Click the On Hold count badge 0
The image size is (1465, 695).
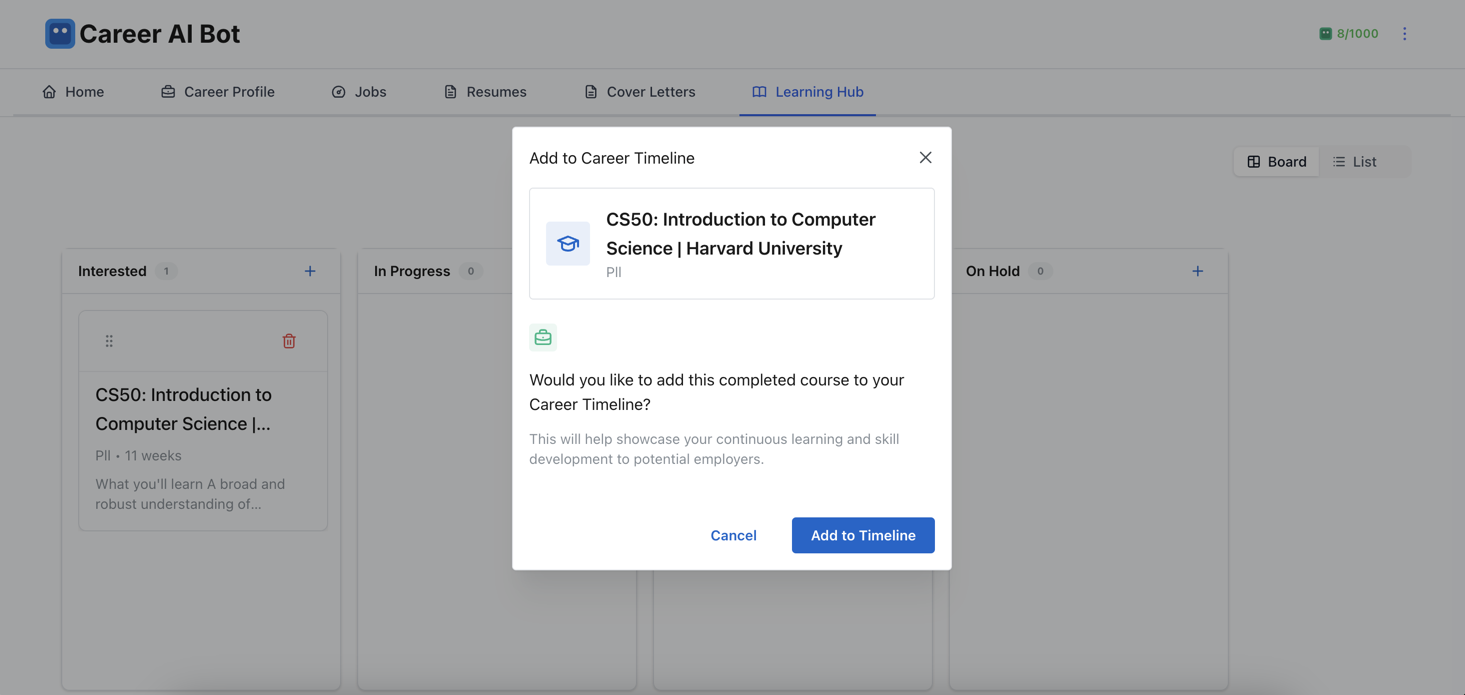(1040, 271)
